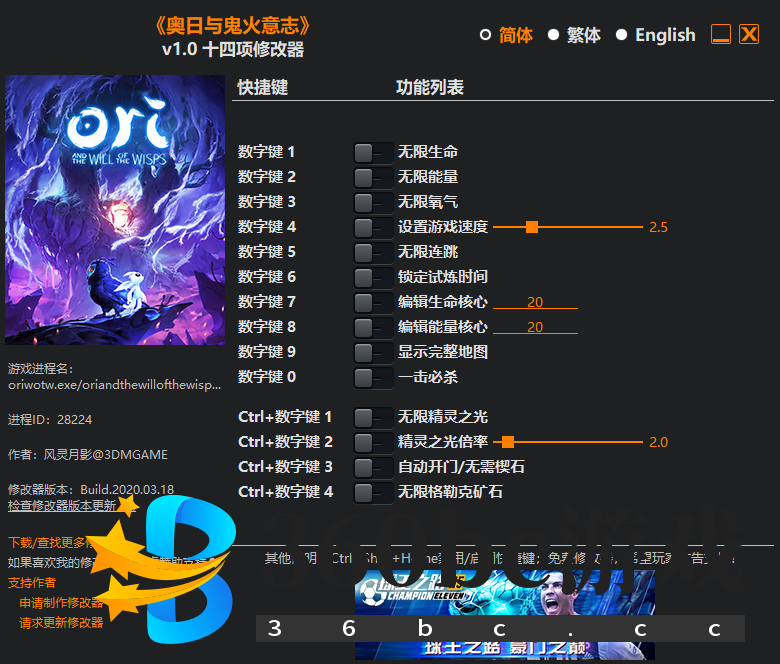The image size is (780, 664).
Task: Select 繁体 language radio button
Action: point(553,35)
